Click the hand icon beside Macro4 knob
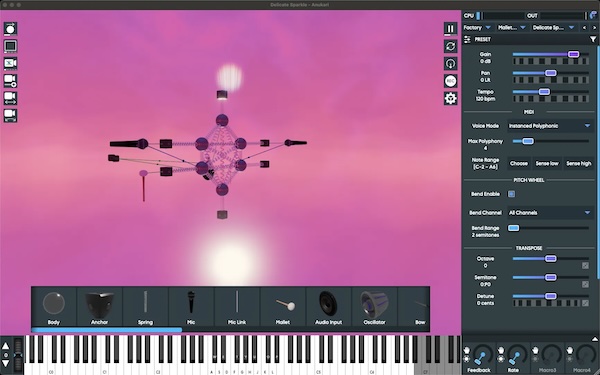This screenshot has width=600, height=375. [570, 350]
